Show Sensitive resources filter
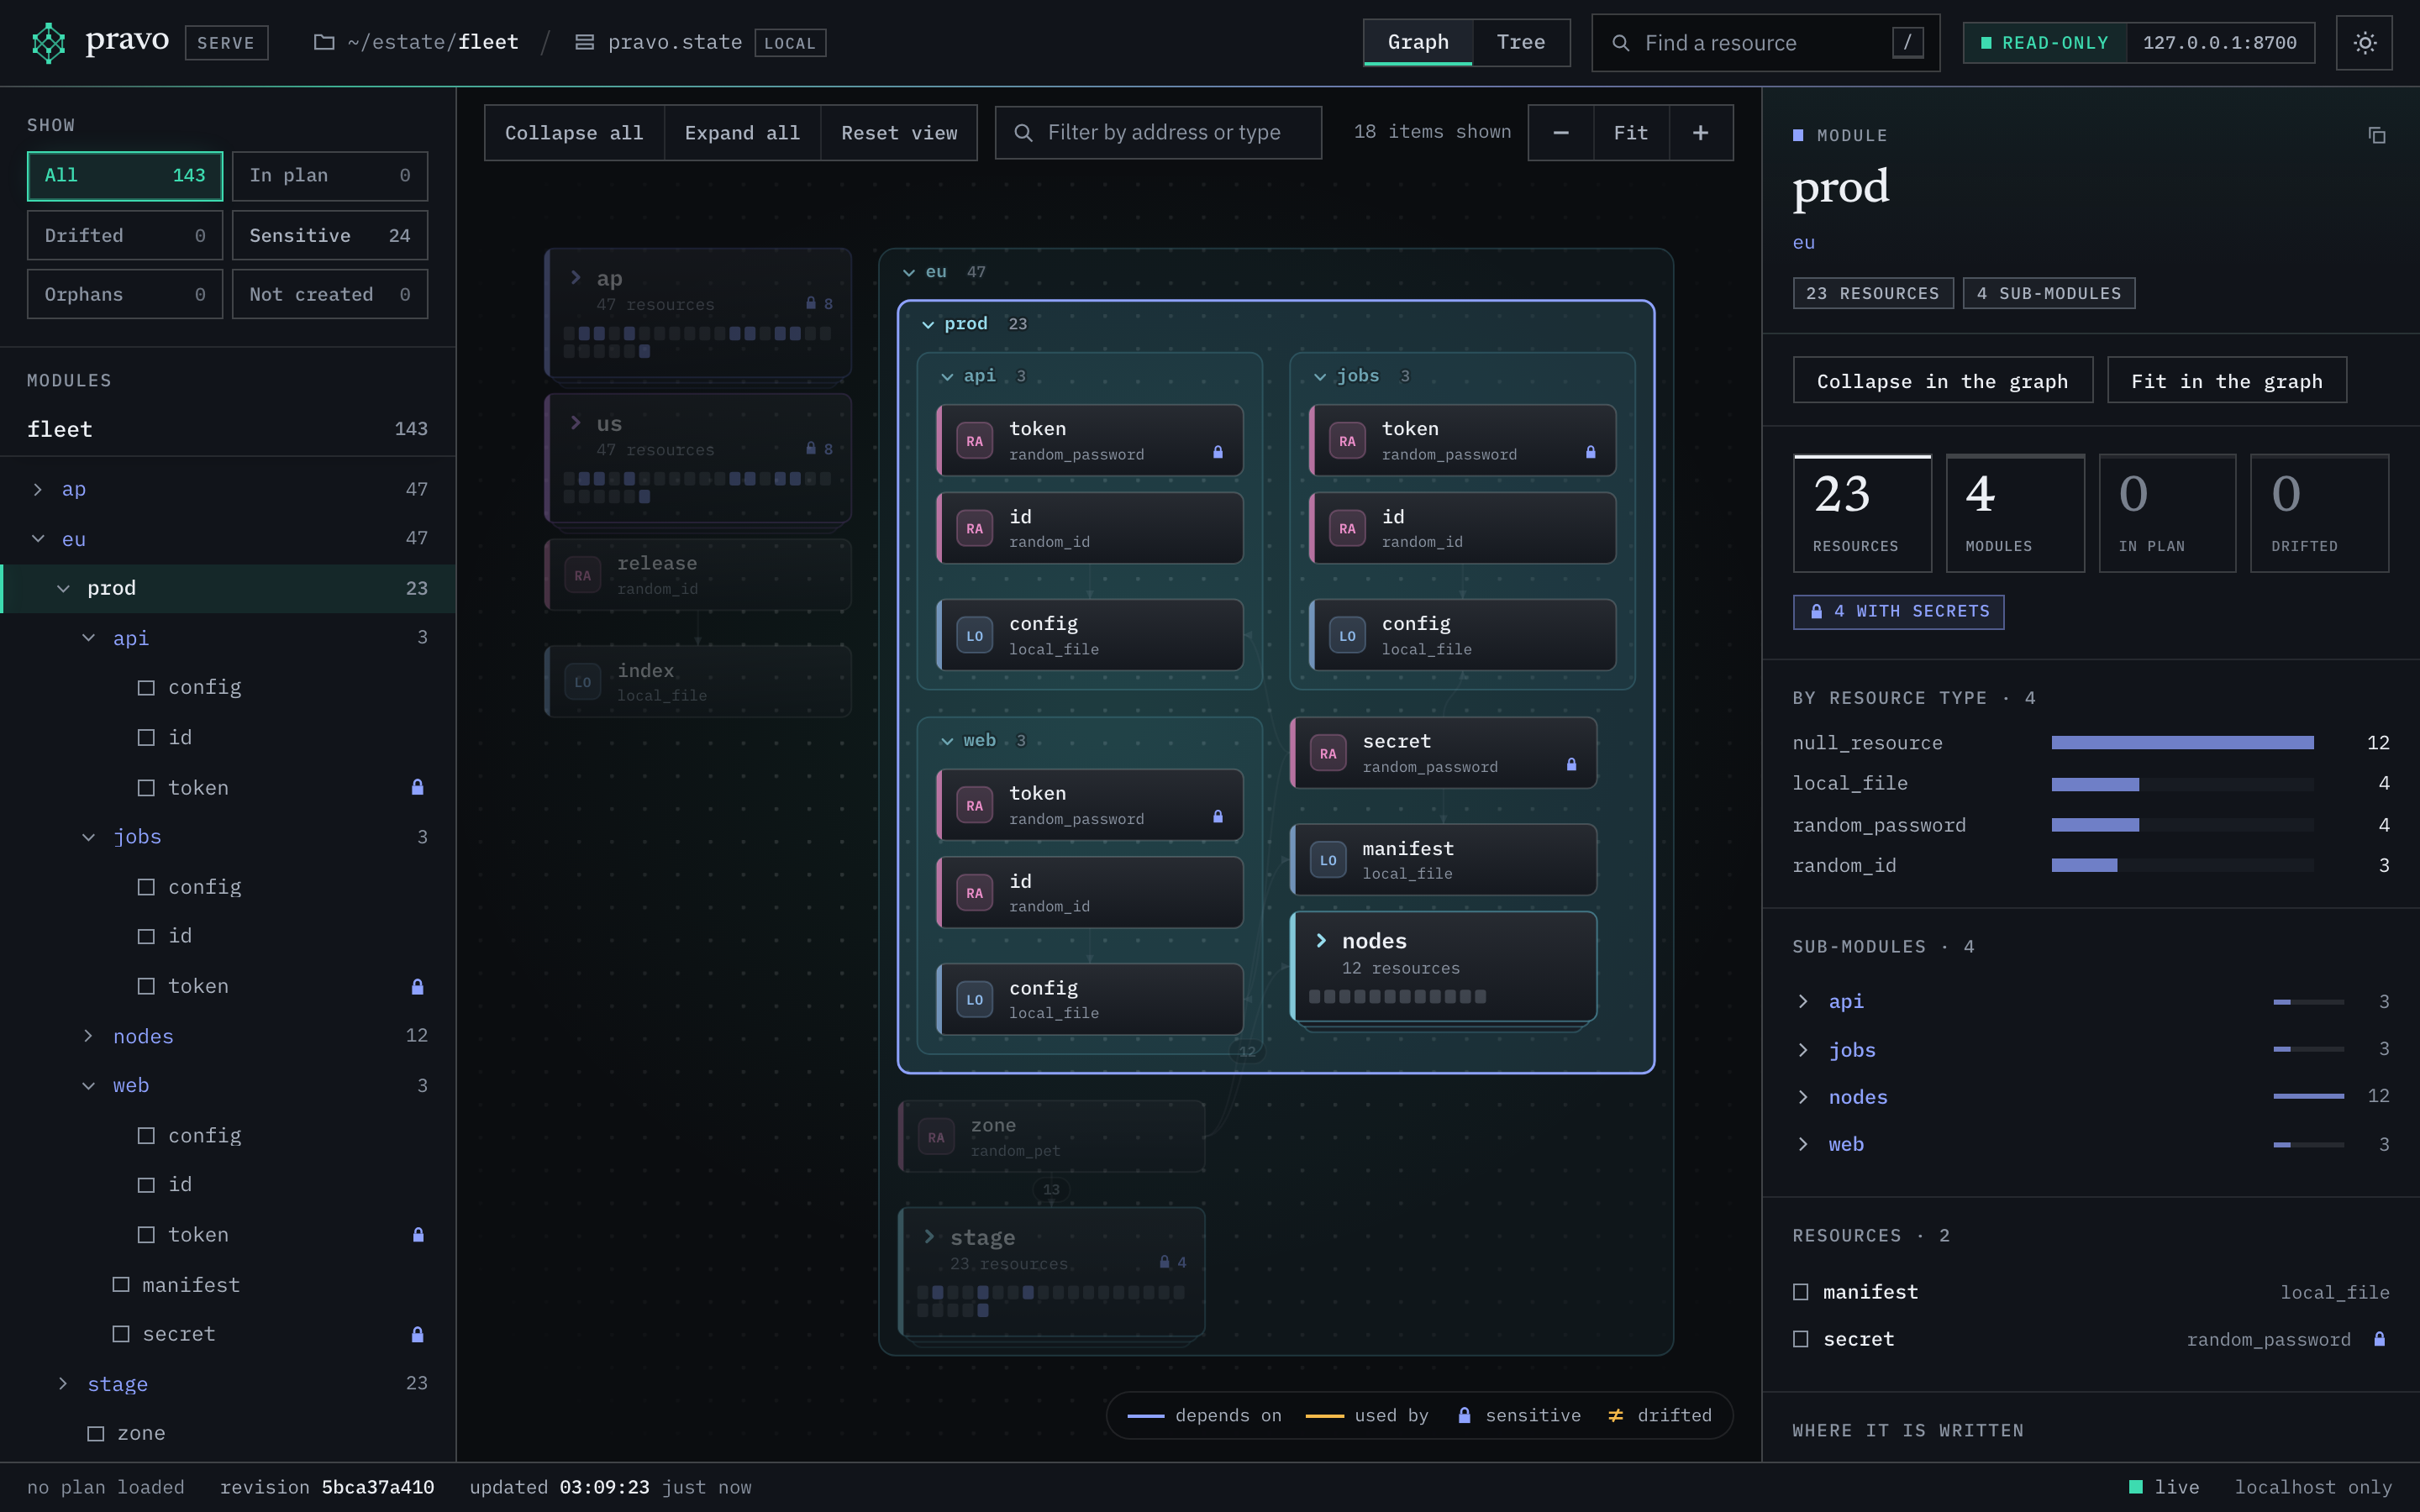The width and height of the screenshot is (2420, 1512). [x=330, y=235]
